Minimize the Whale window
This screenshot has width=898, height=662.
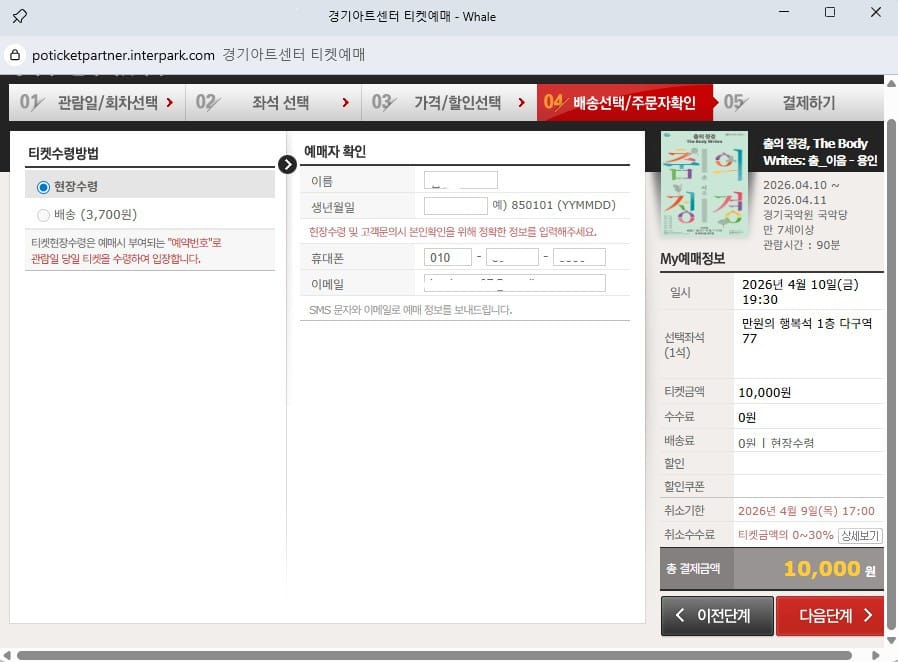coord(784,12)
